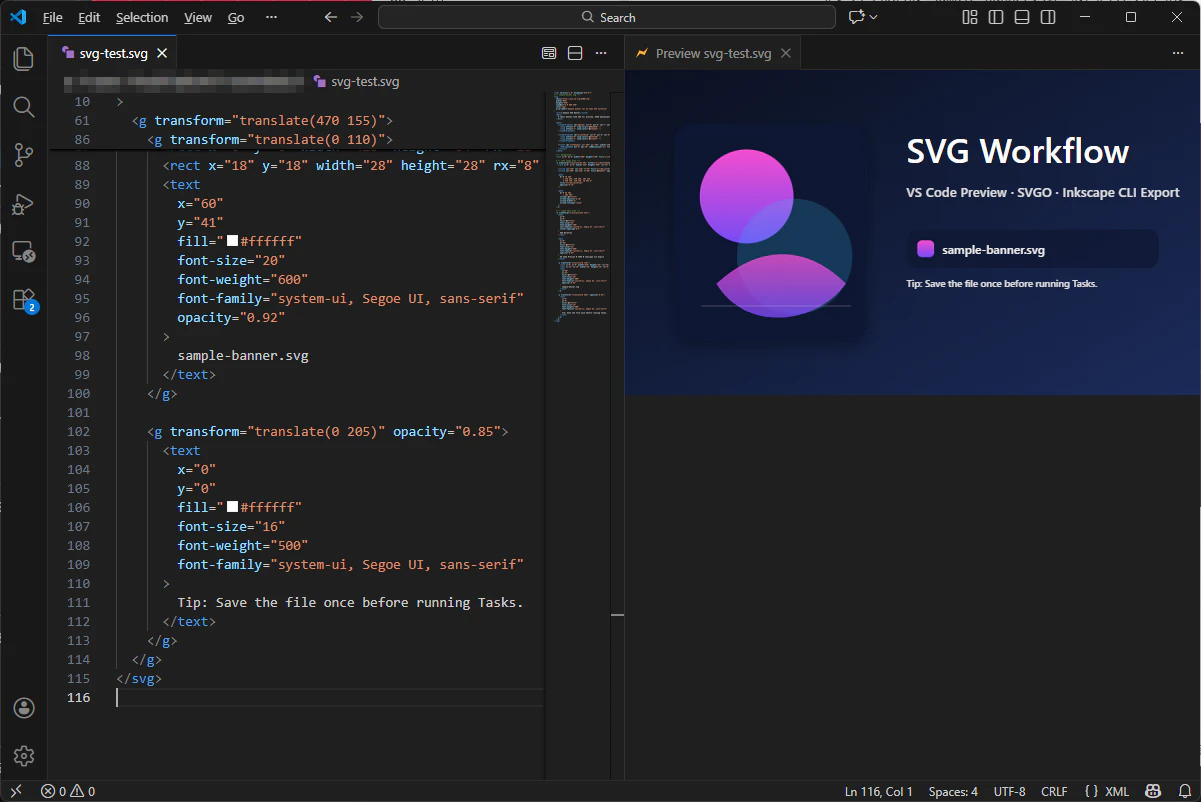Switch to the svg-test.svg editor tab
Viewport: 1201px width, 802px height.
113,53
